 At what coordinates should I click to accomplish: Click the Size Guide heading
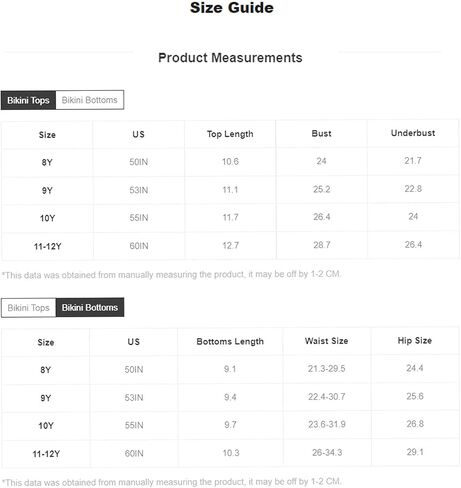tap(232, 8)
